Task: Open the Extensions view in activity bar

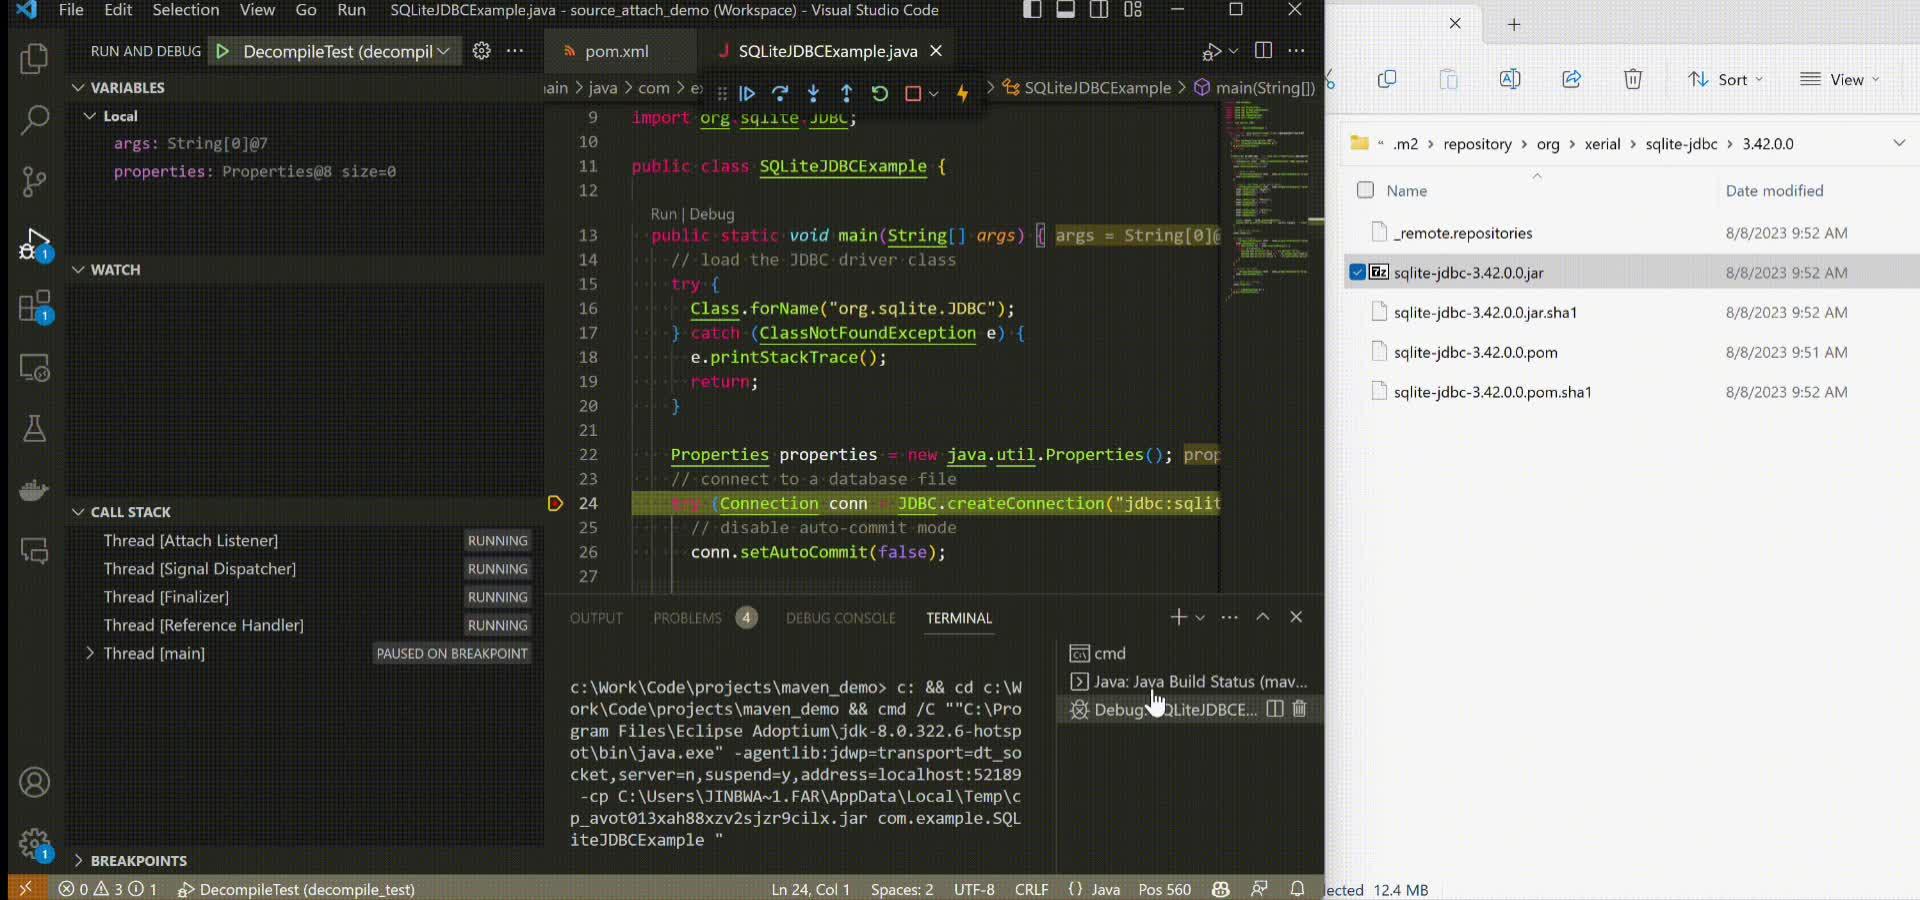Action: [x=34, y=306]
